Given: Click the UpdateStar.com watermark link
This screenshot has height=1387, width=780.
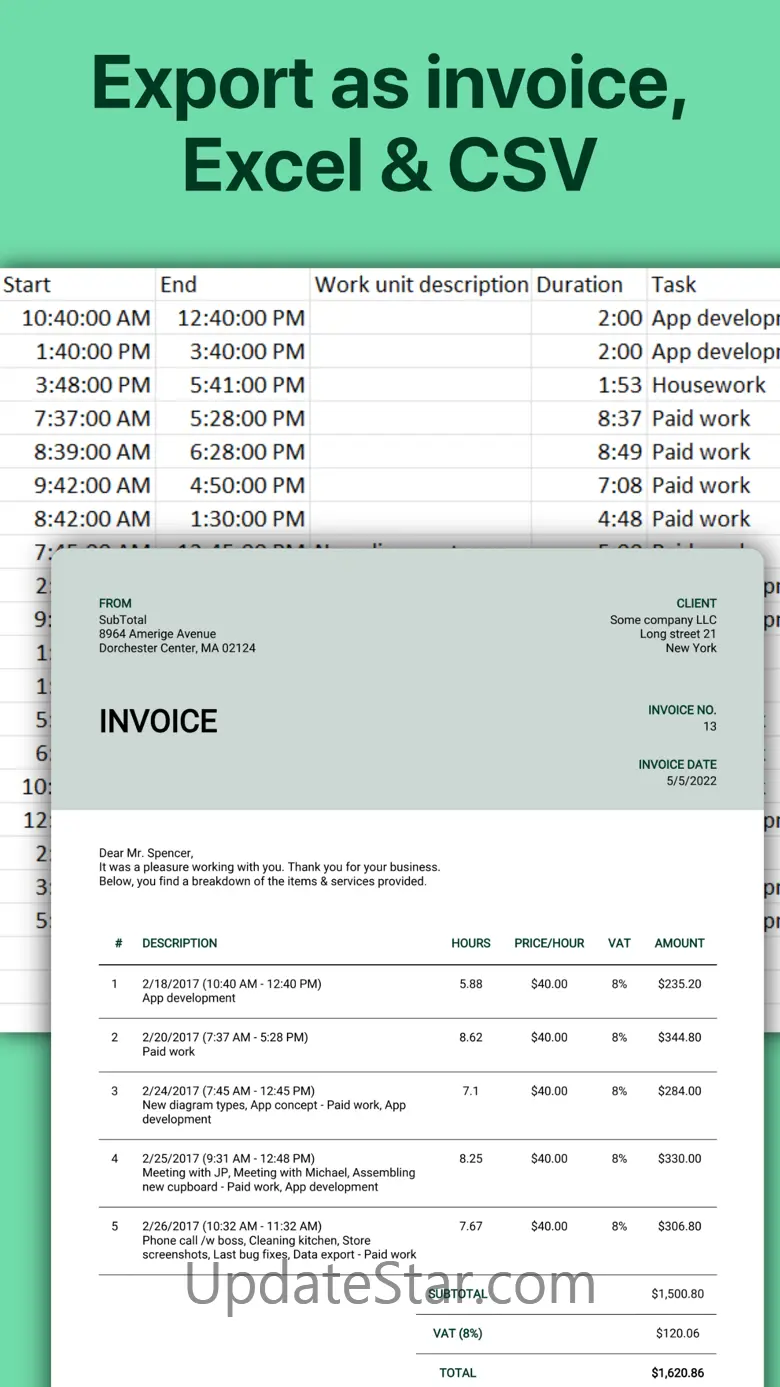Looking at the screenshot, I should 390,1285.
